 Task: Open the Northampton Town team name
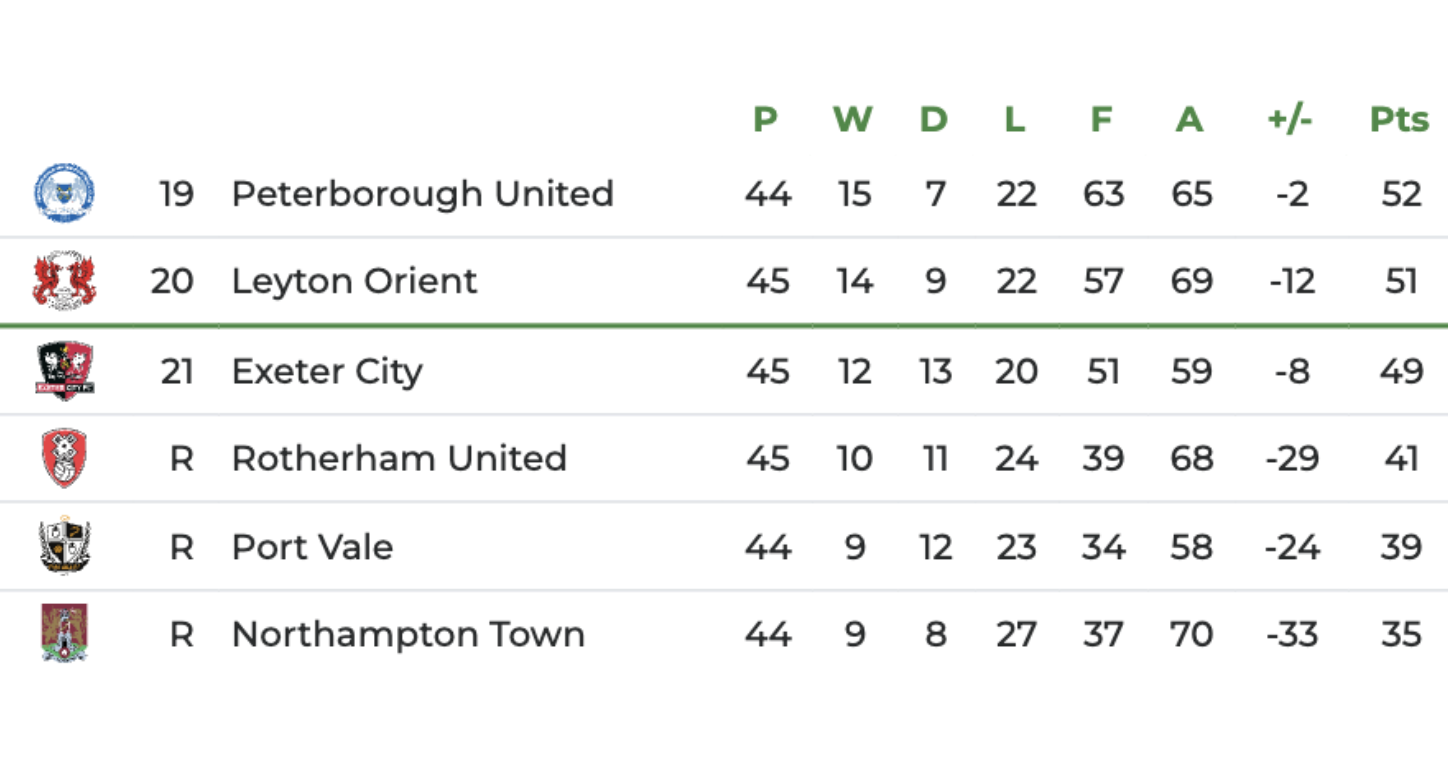[408, 634]
